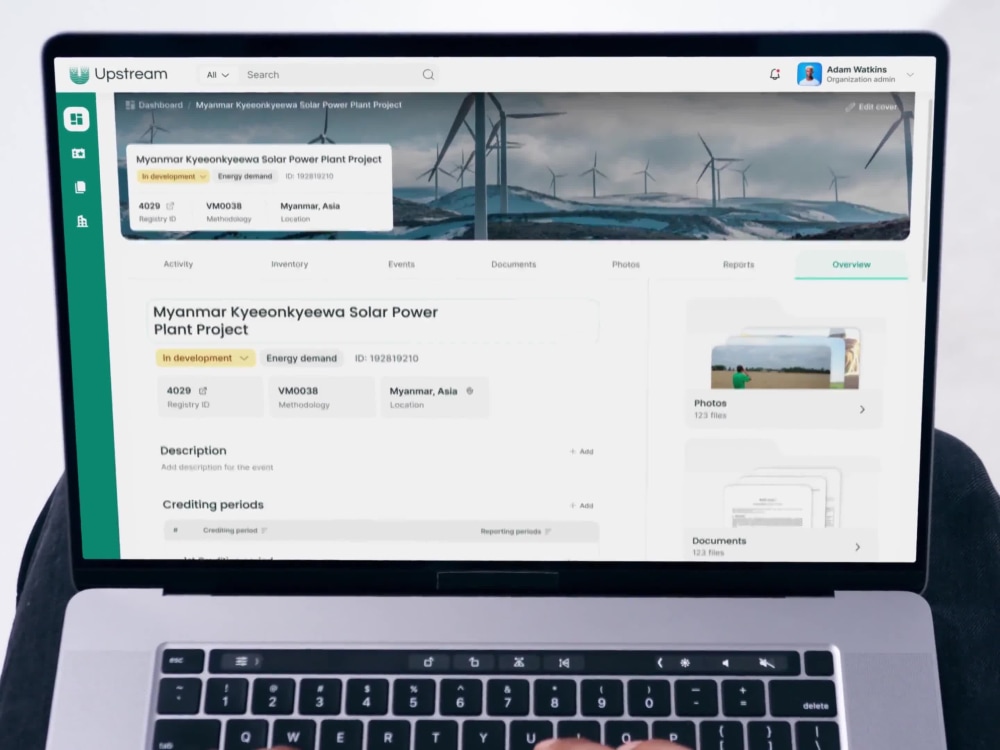Viewport: 1000px width, 750px height.
Task: Switch to the Photos tab
Action: (x=626, y=264)
